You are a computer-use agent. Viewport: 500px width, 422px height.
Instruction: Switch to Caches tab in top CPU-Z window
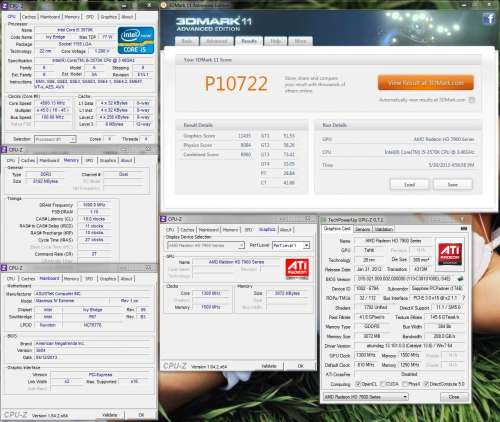click(29, 17)
